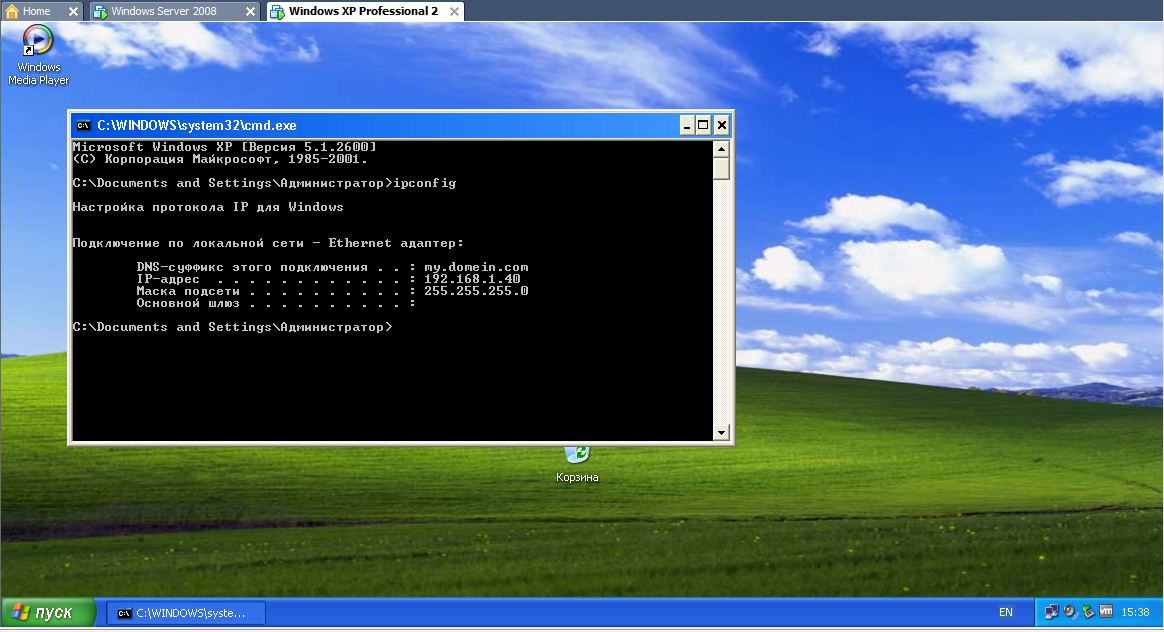Open the VMware Tools tray icon
The height and width of the screenshot is (632, 1164).
(1106, 612)
